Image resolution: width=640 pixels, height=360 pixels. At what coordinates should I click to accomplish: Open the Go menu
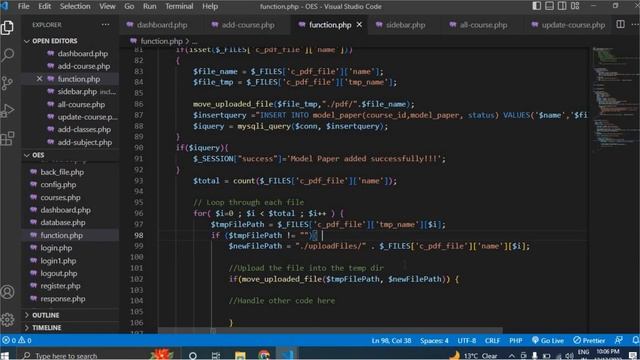click(129, 6)
